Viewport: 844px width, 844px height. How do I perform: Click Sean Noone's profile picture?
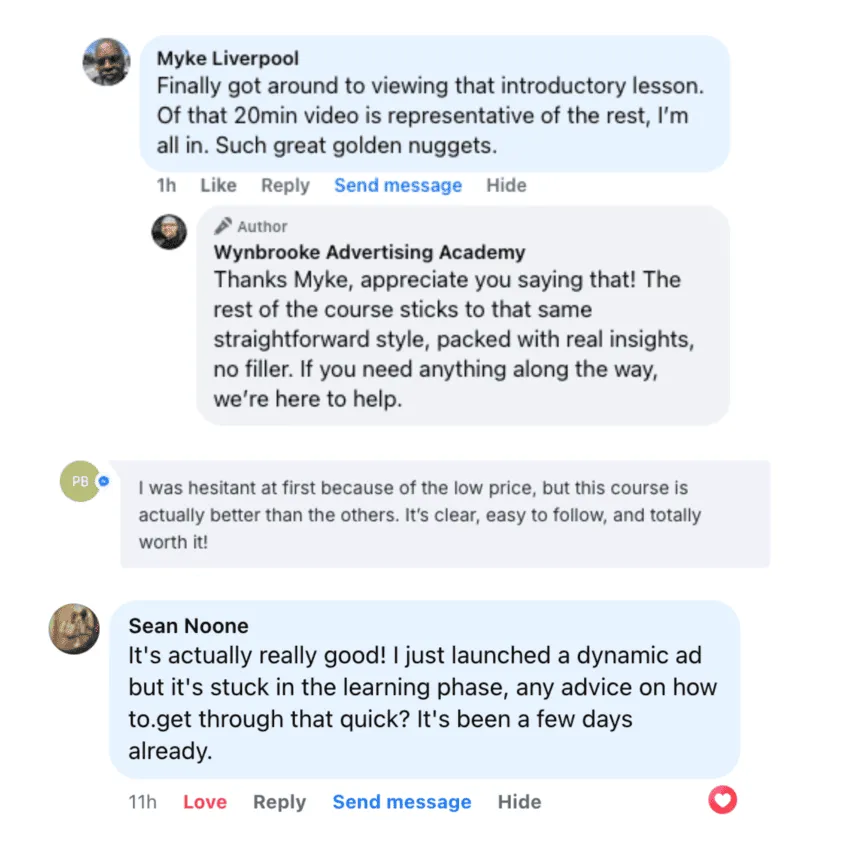[74, 629]
